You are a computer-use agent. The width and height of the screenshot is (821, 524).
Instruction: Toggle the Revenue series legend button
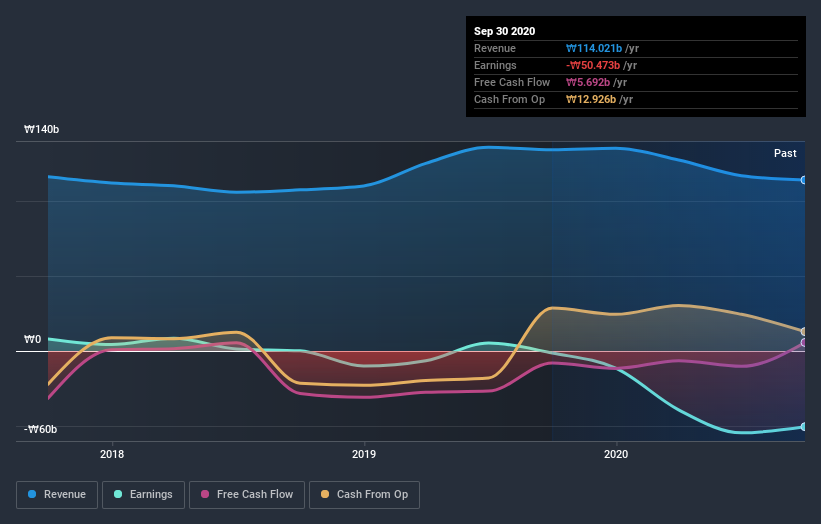[57, 495]
